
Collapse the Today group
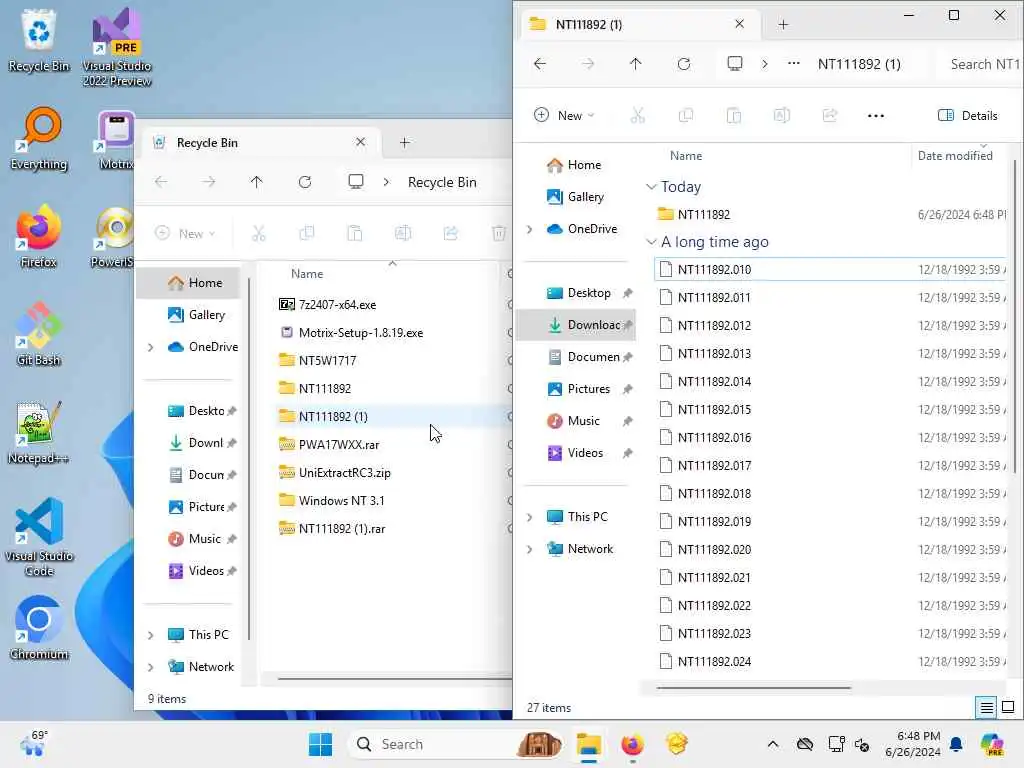coord(651,187)
